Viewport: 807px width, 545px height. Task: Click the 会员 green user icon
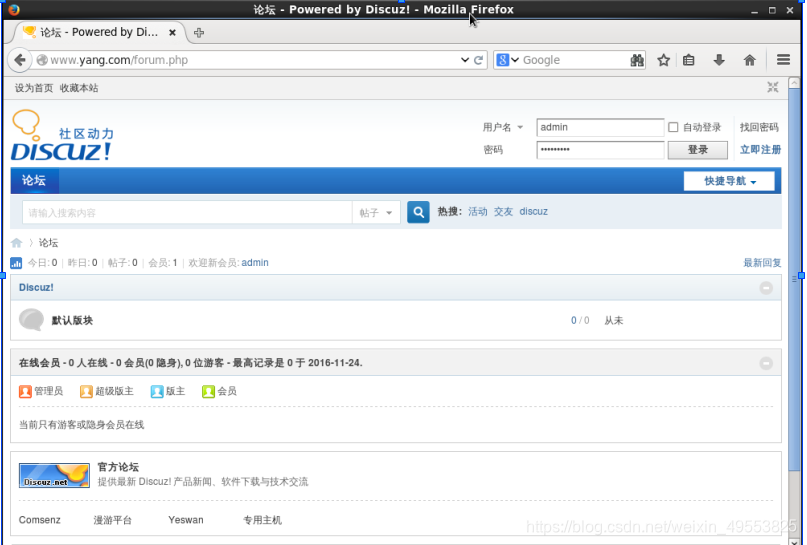tap(208, 392)
